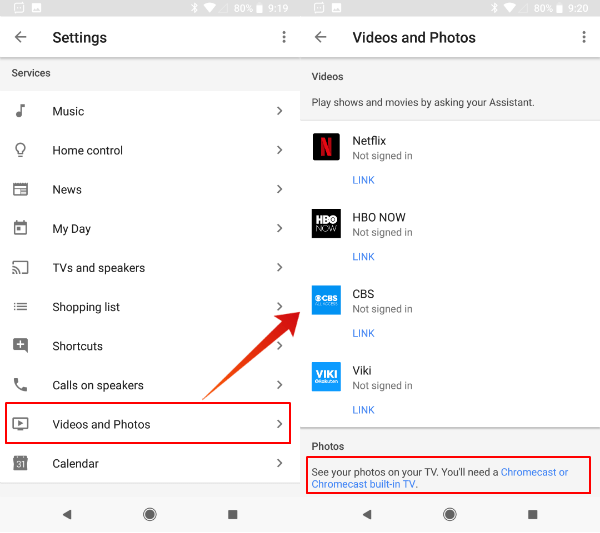Tap the Home control lightbulb icon

(20, 150)
